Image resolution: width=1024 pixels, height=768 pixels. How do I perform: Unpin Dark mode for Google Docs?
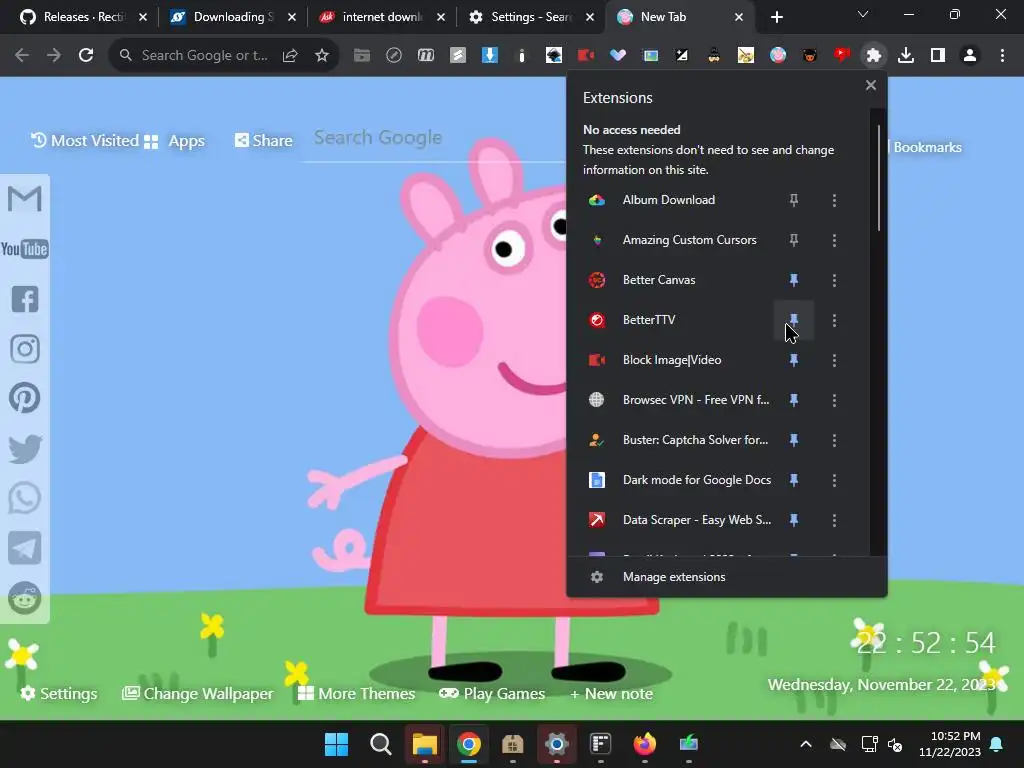793,480
